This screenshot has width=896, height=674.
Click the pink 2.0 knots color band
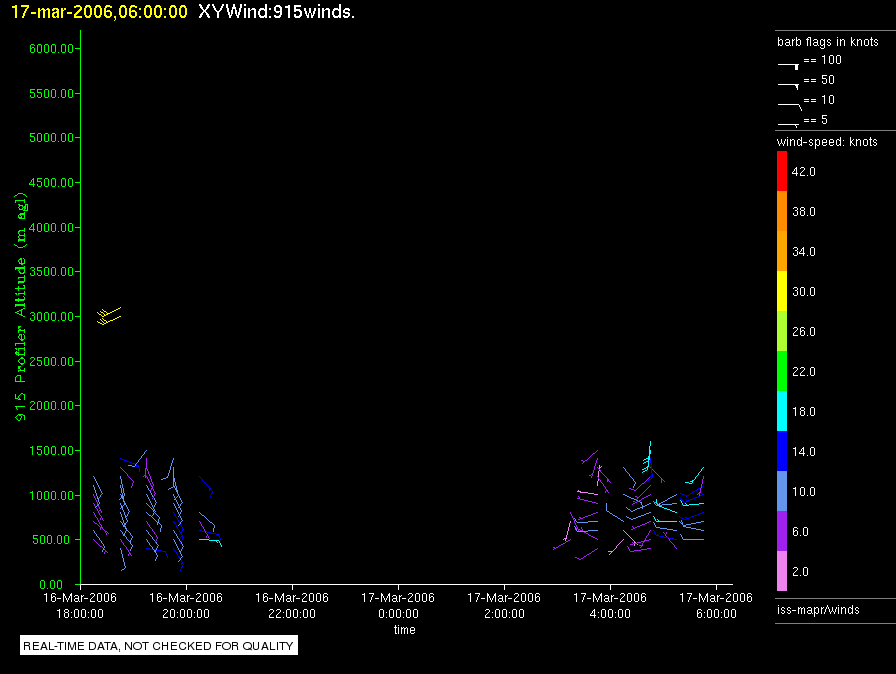(782, 571)
